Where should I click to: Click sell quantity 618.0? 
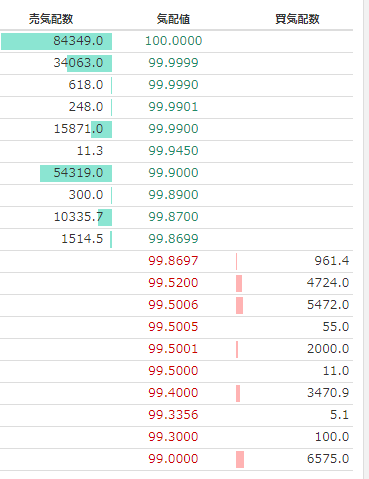coord(86,85)
